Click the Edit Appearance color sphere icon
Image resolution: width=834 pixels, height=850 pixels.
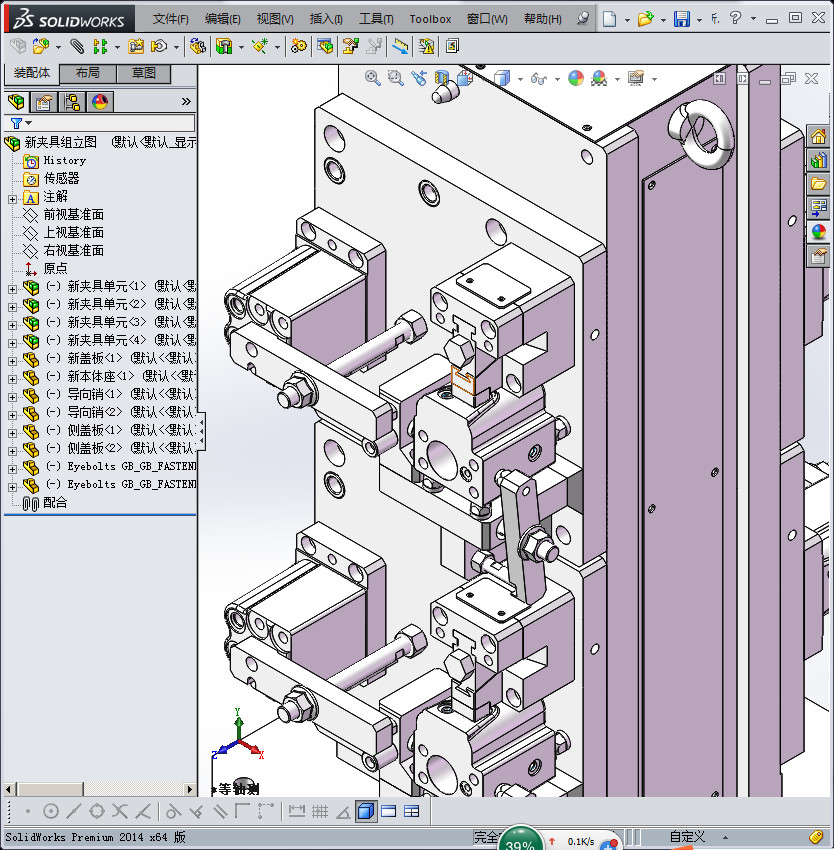tap(576, 79)
